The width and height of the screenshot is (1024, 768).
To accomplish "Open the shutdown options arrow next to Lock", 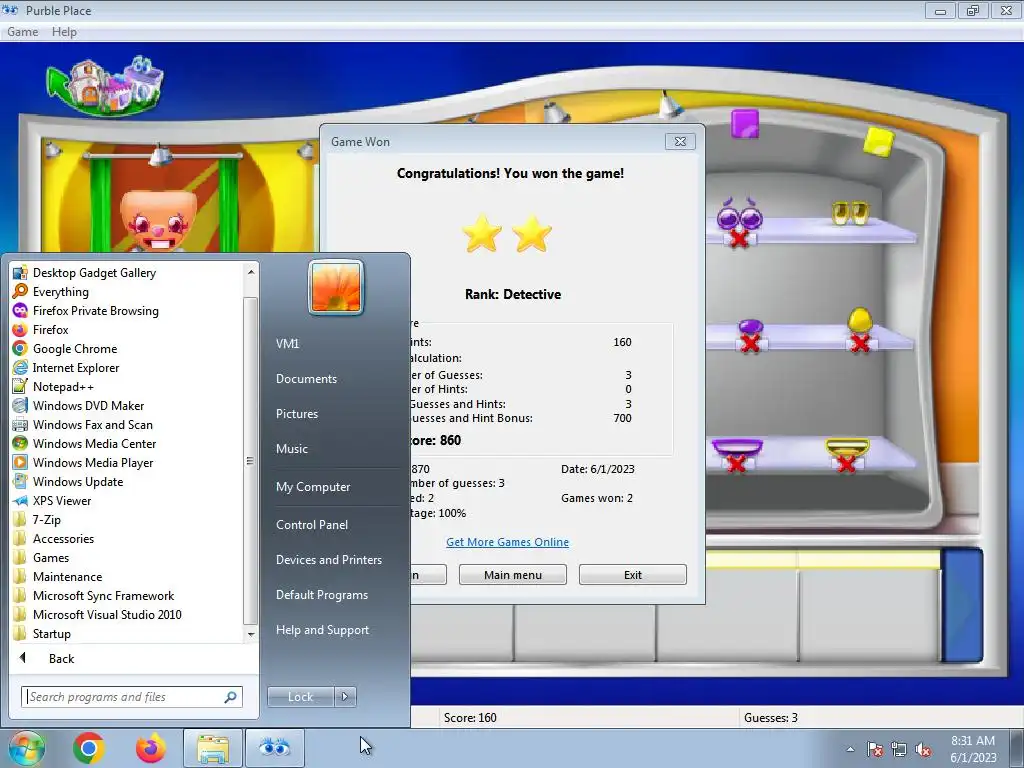I will tap(345, 697).
